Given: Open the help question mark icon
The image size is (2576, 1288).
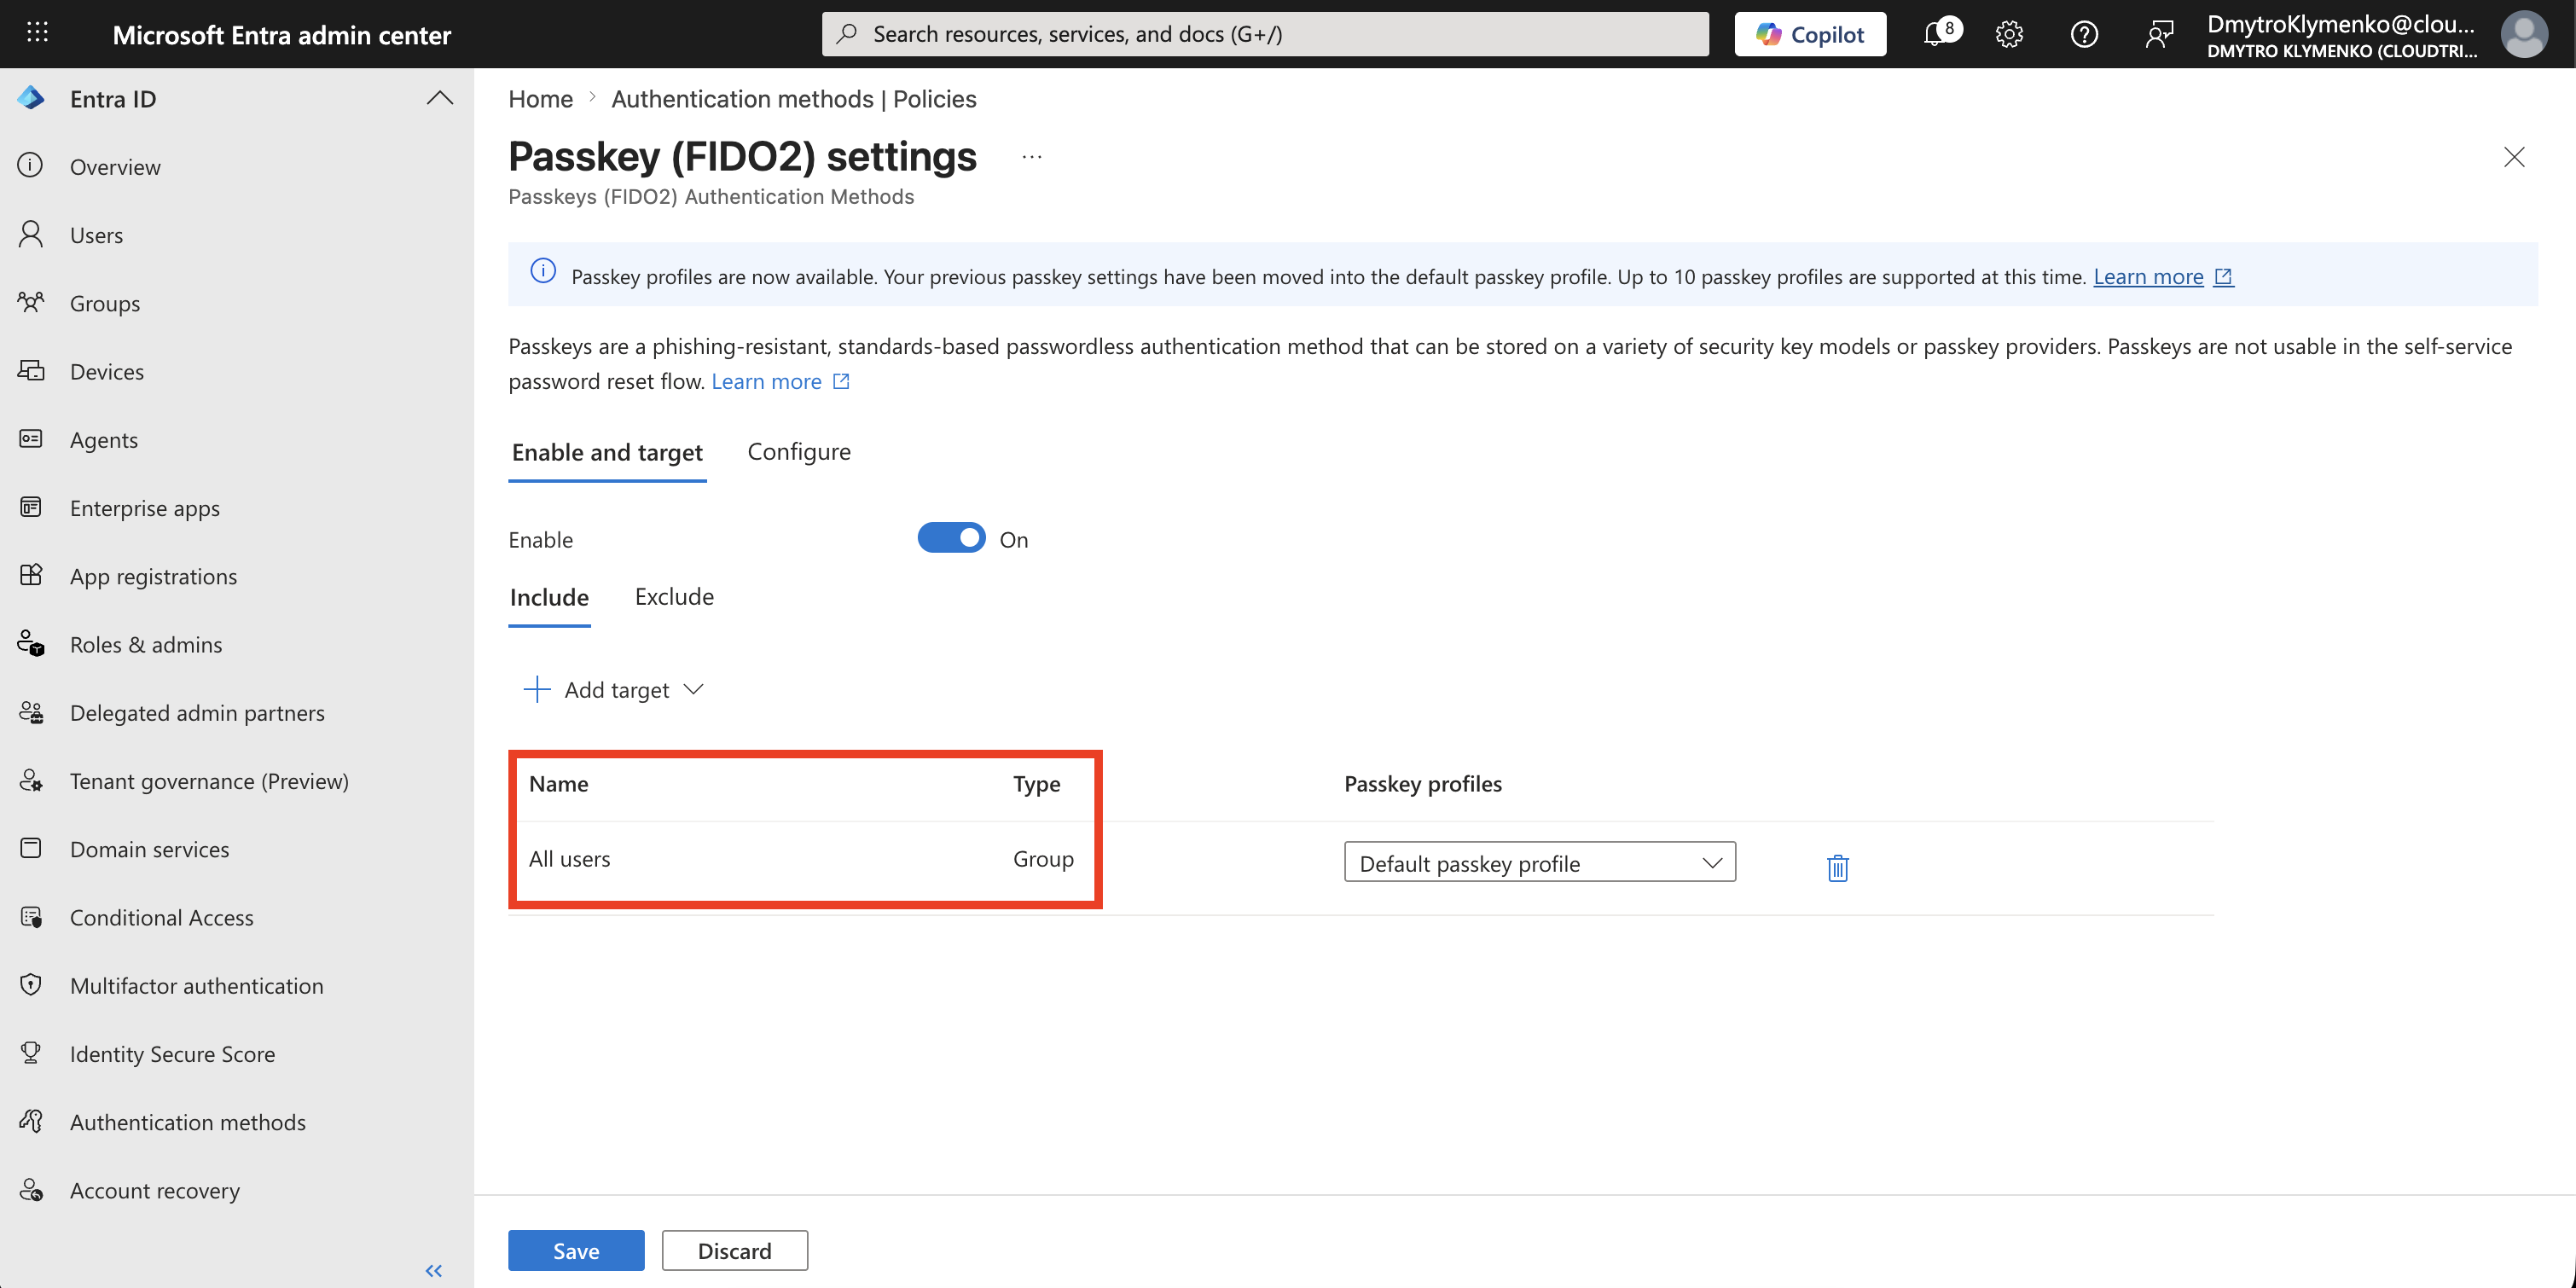Looking at the screenshot, I should 2084,34.
